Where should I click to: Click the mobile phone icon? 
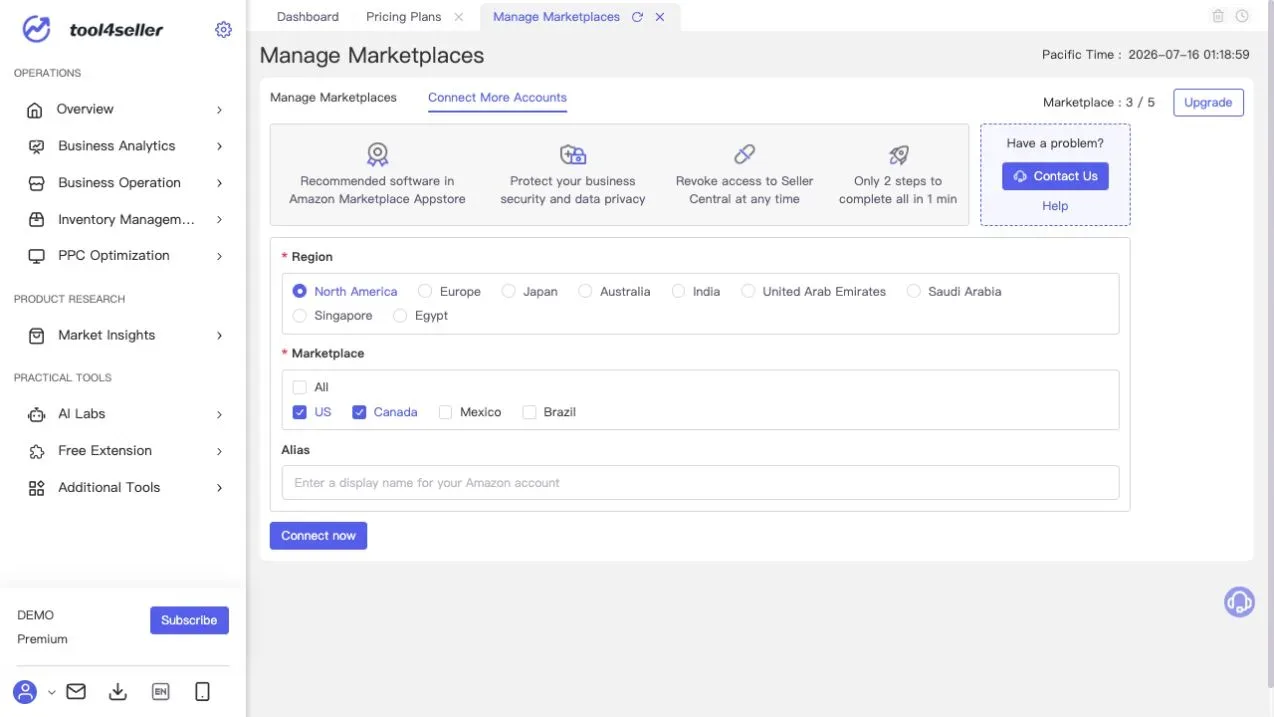tap(202, 691)
